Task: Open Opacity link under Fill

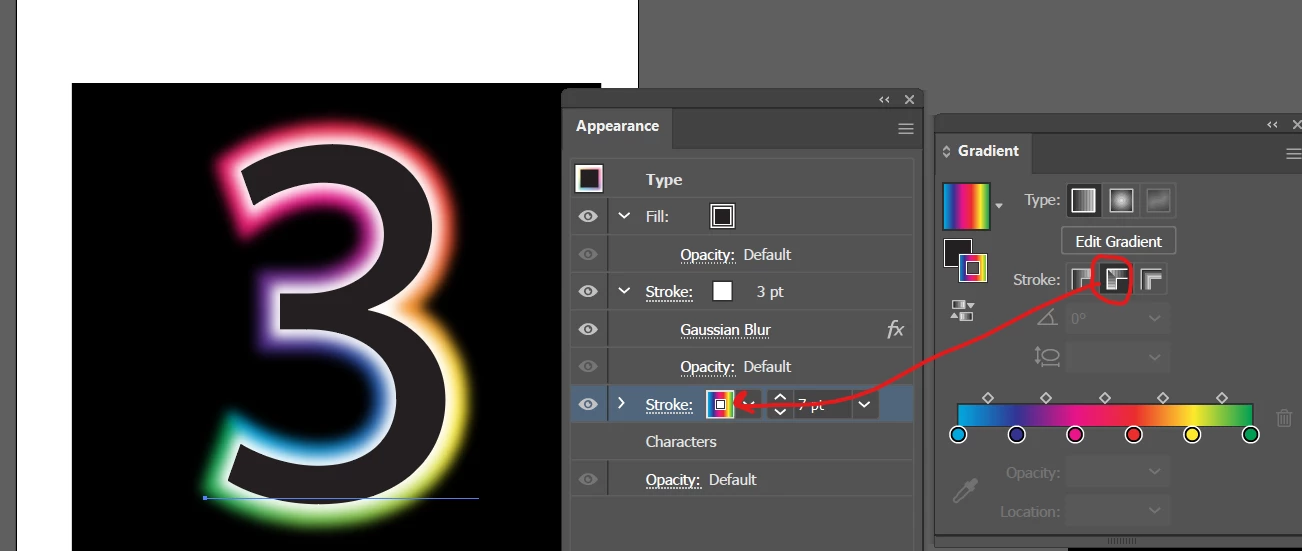Action: click(x=707, y=254)
